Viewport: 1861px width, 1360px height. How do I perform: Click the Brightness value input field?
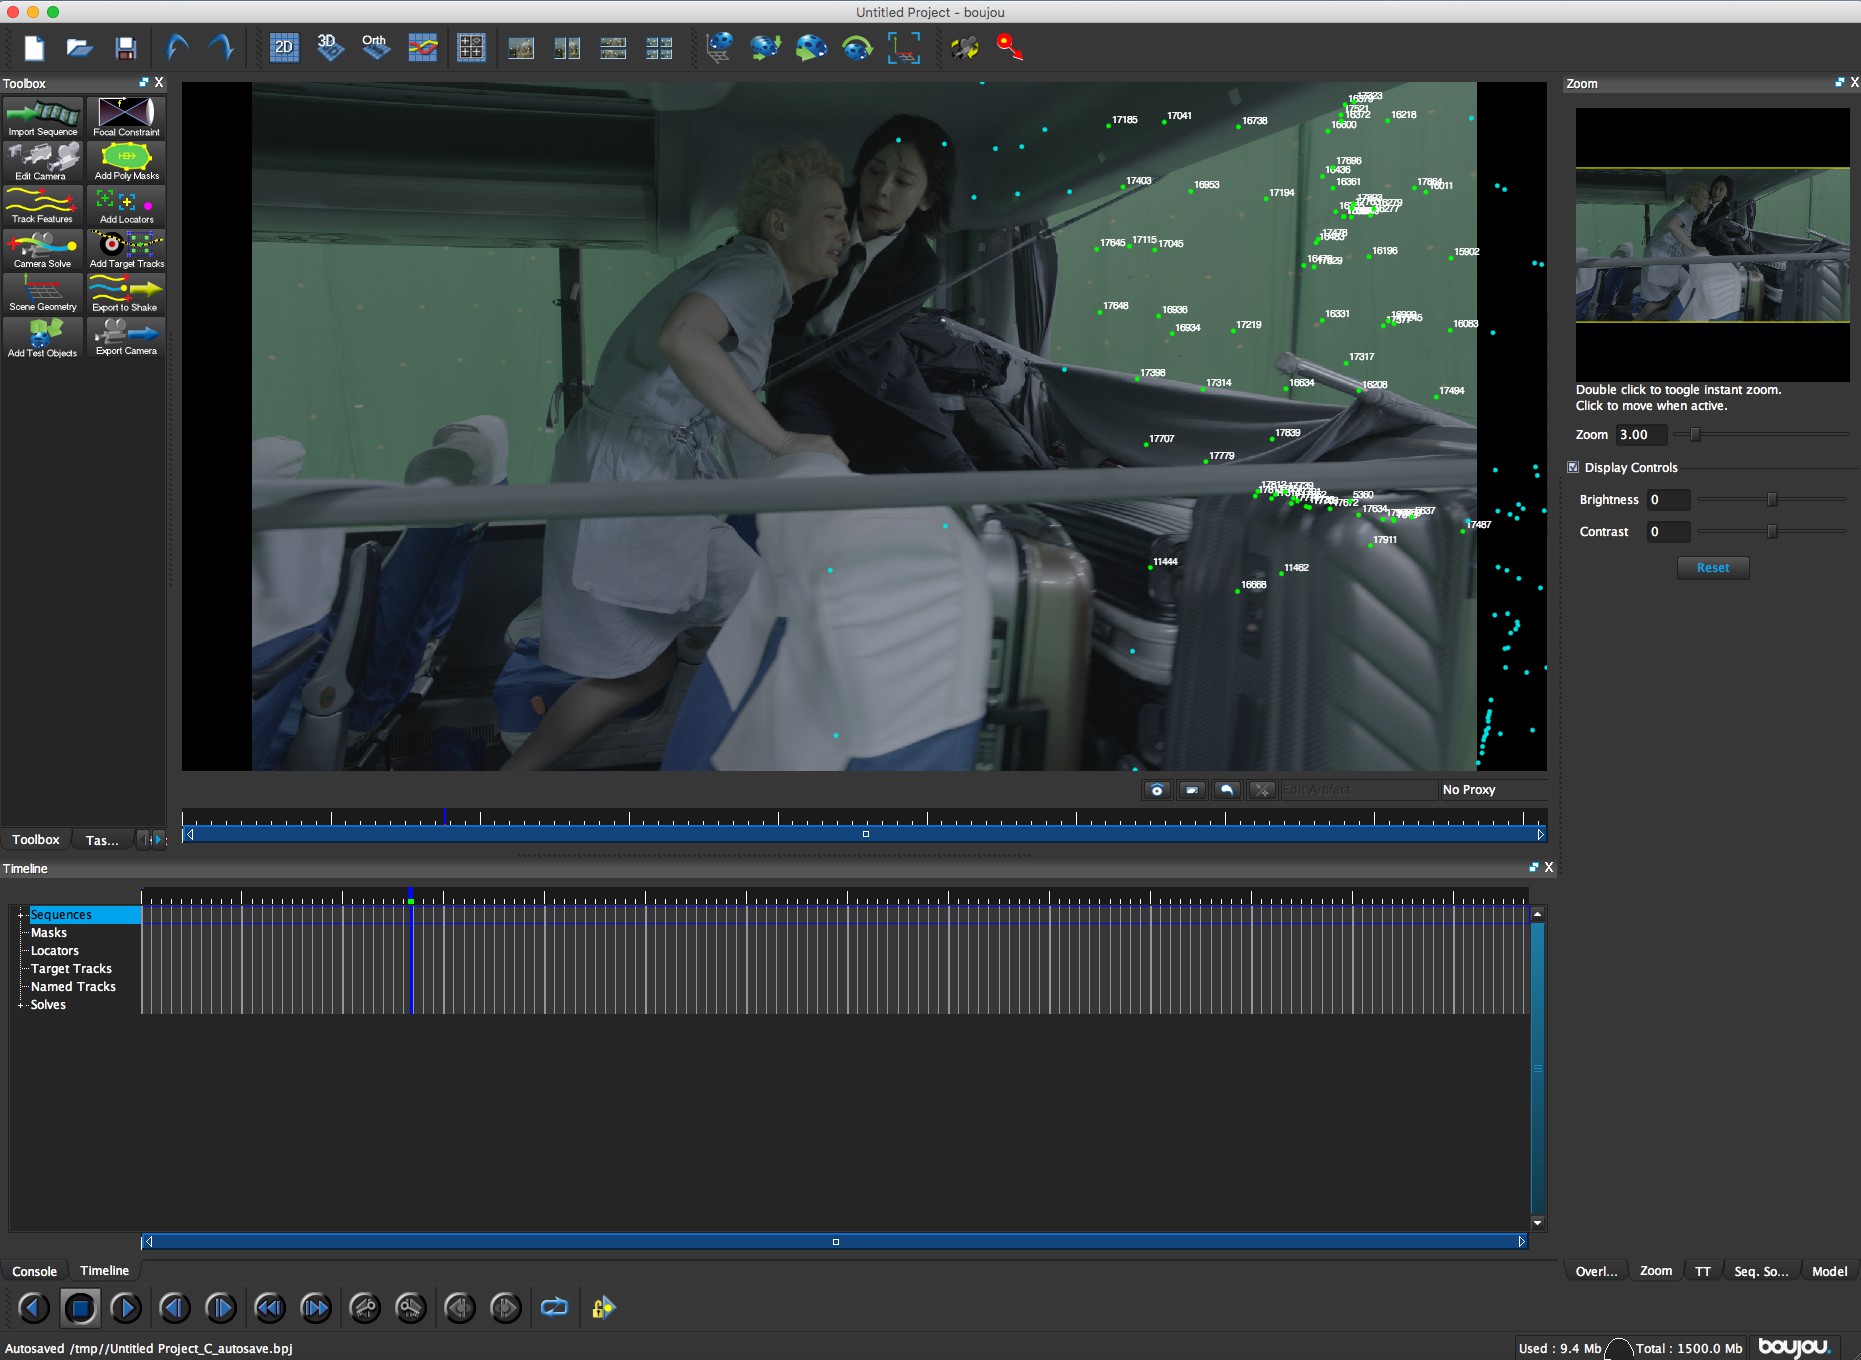(1668, 500)
